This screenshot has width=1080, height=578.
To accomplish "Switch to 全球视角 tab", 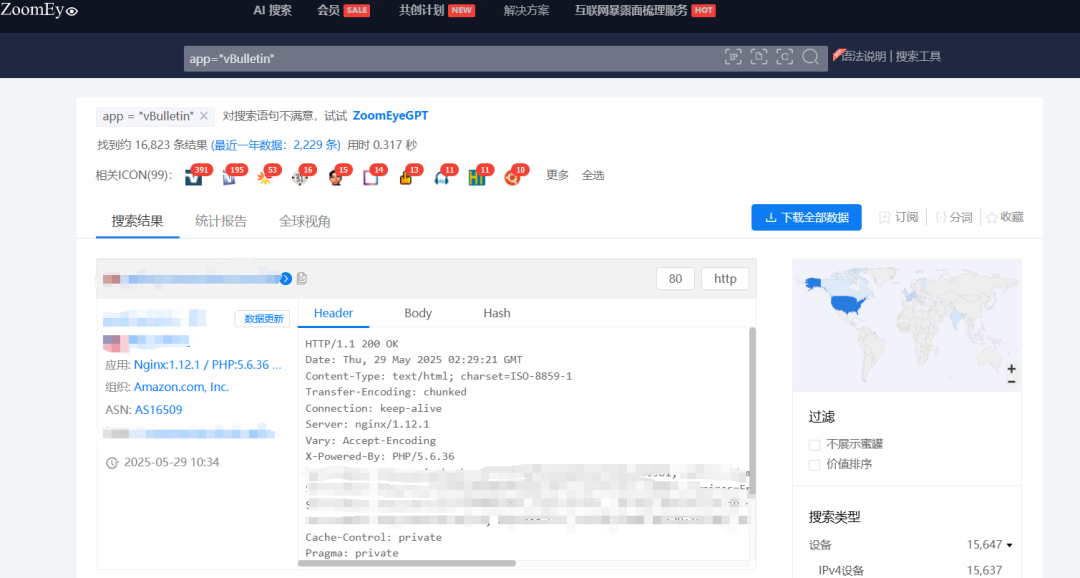I will click(304, 221).
